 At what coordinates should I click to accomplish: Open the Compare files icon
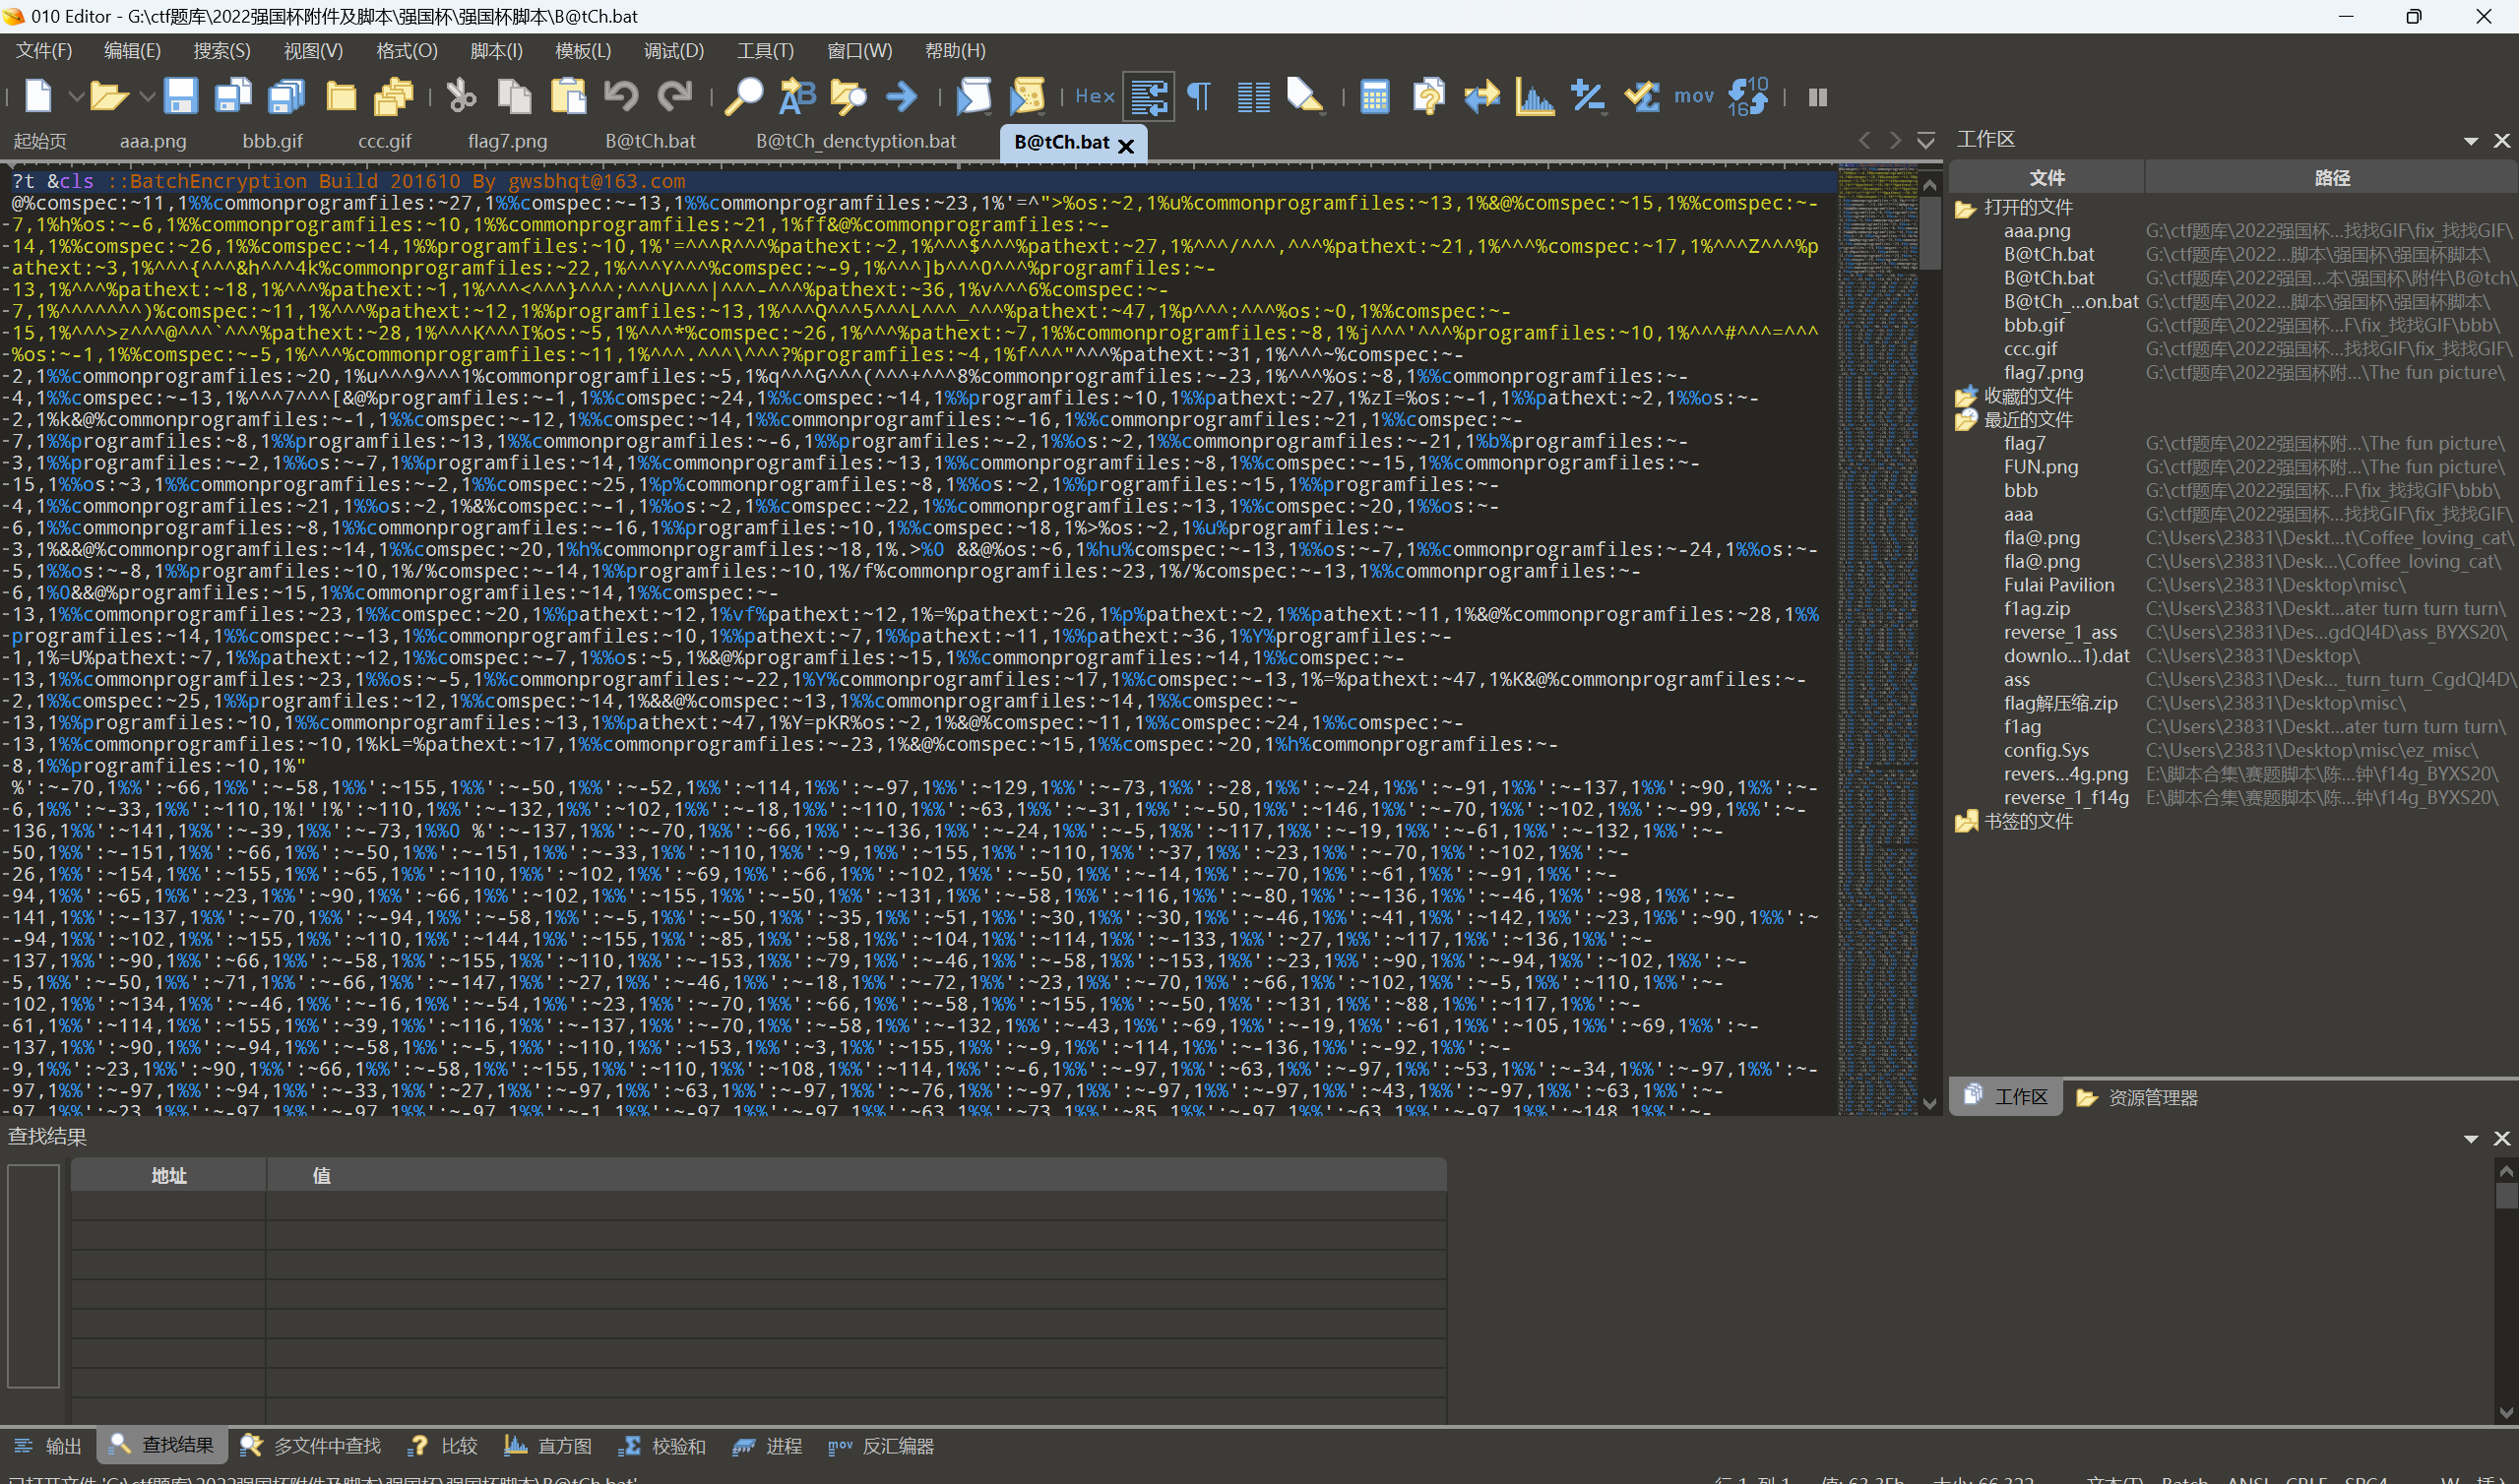tap(1482, 96)
